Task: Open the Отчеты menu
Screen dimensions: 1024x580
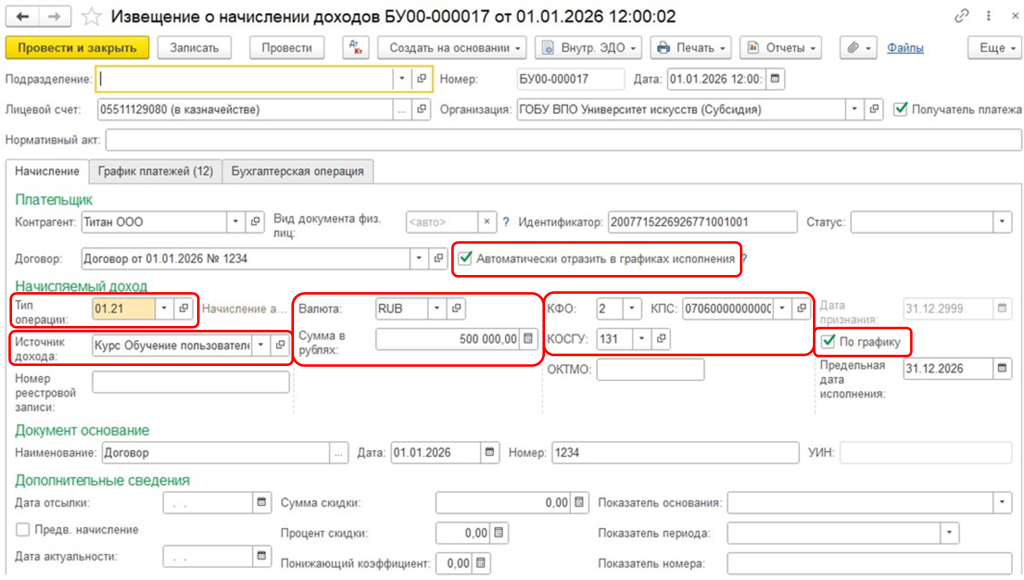Action: [x=780, y=48]
